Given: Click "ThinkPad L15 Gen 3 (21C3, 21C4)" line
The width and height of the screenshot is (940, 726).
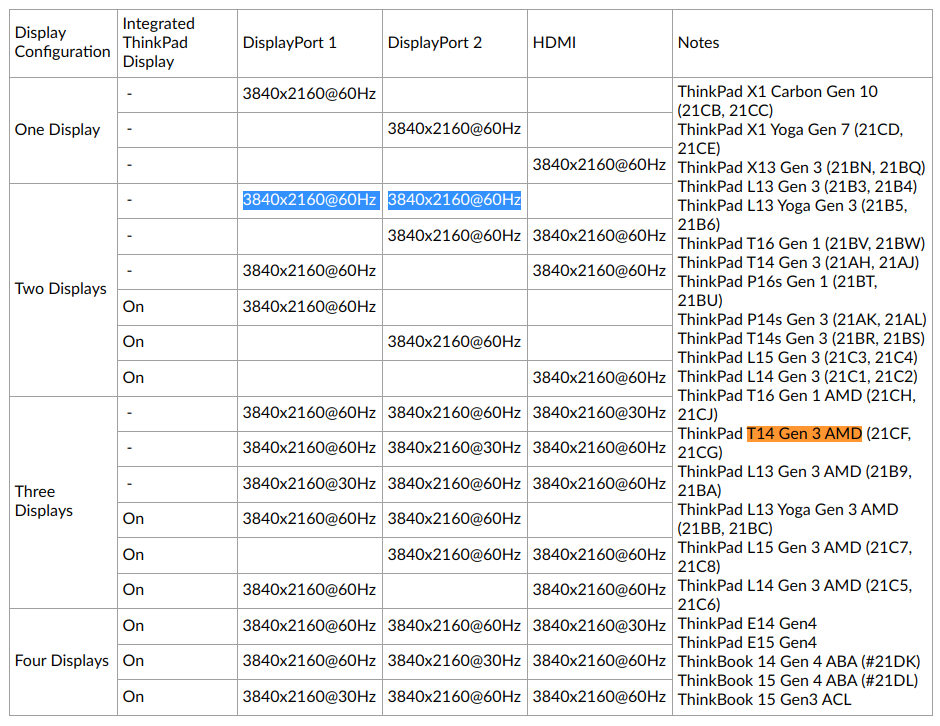Looking at the screenshot, I should [x=798, y=358].
